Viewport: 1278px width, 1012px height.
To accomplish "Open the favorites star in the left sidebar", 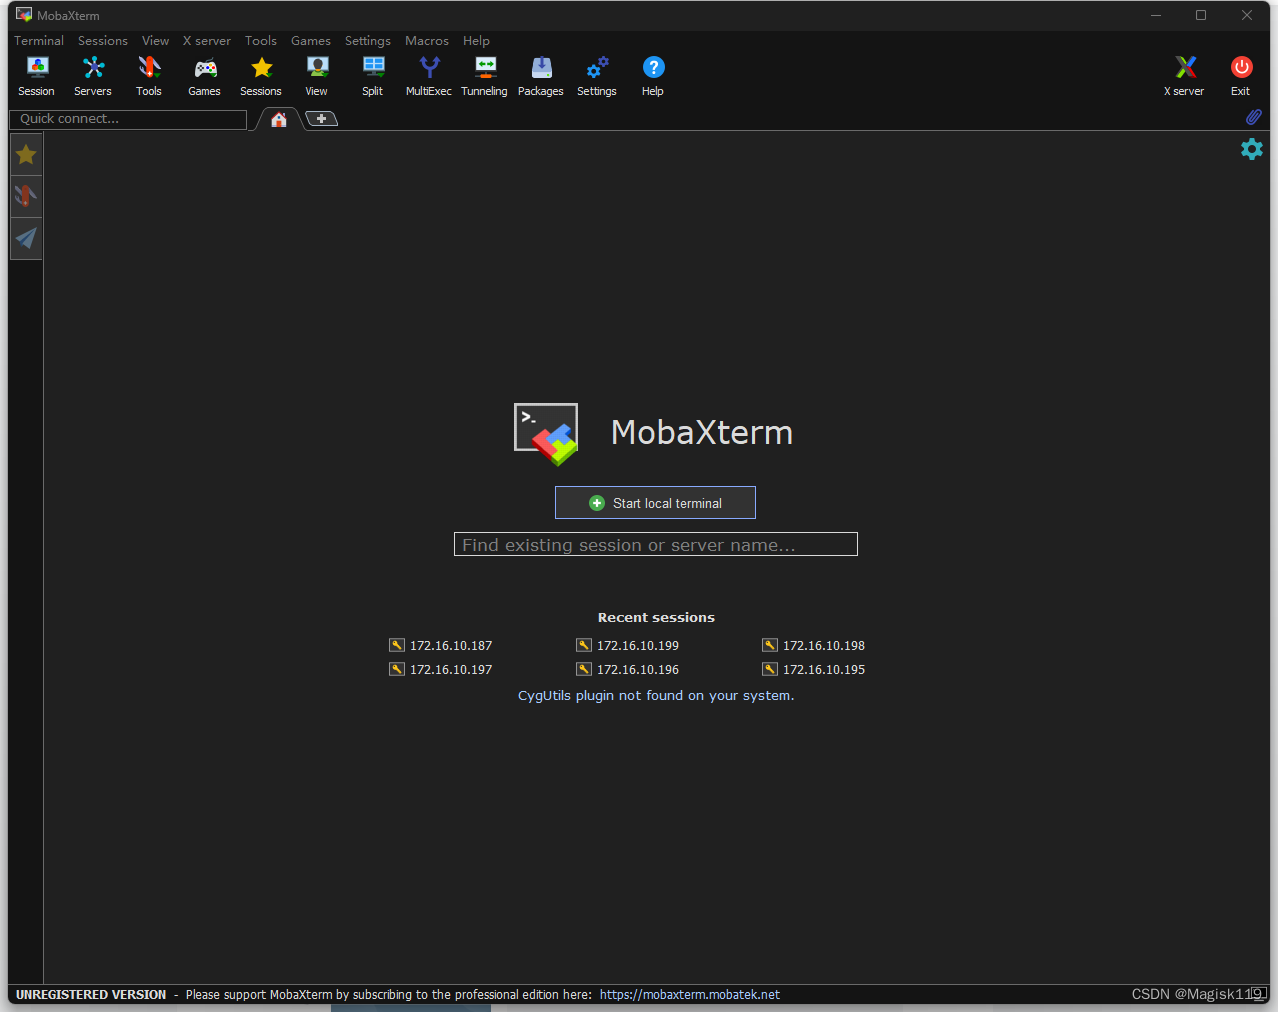I will (25, 154).
